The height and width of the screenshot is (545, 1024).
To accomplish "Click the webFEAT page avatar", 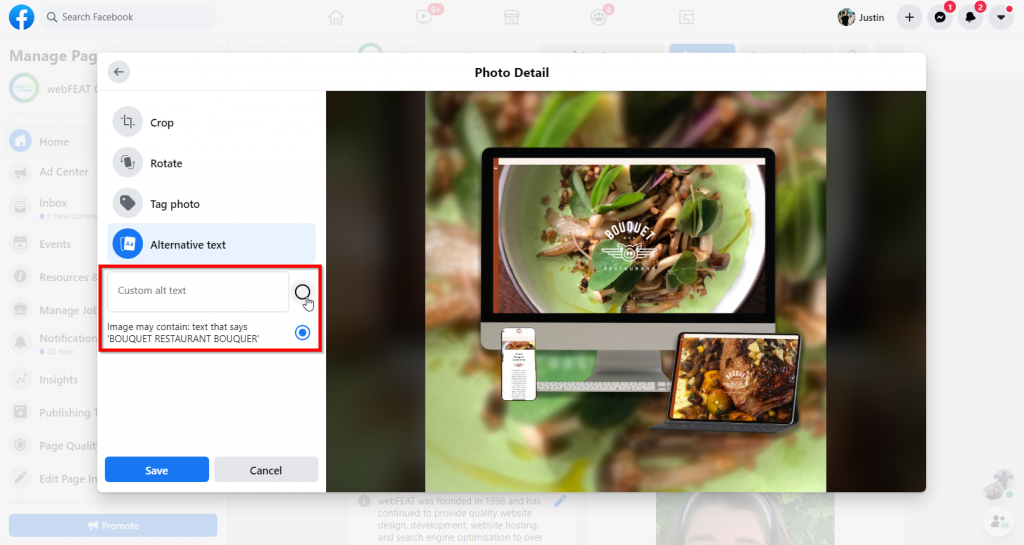I will tap(24, 89).
